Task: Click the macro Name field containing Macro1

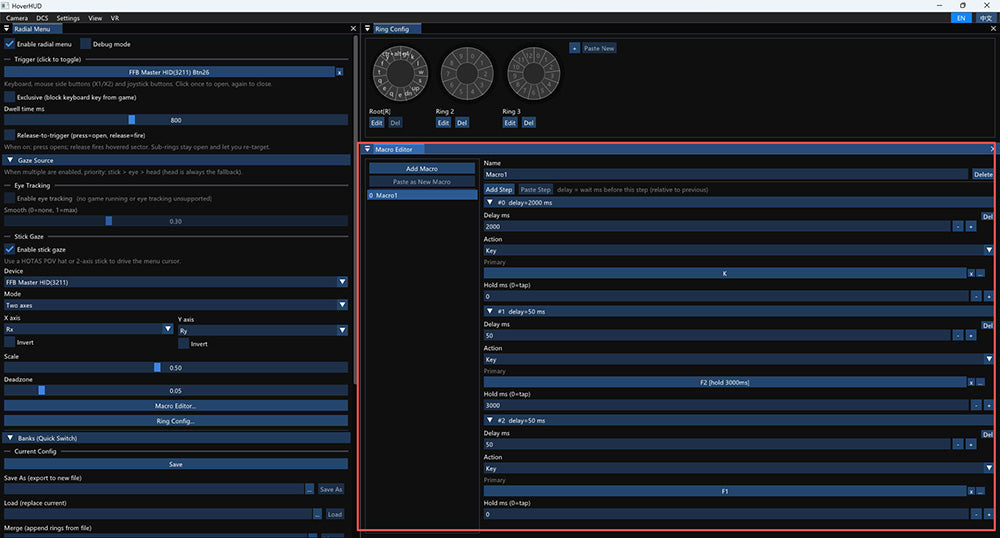Action: 726,174
